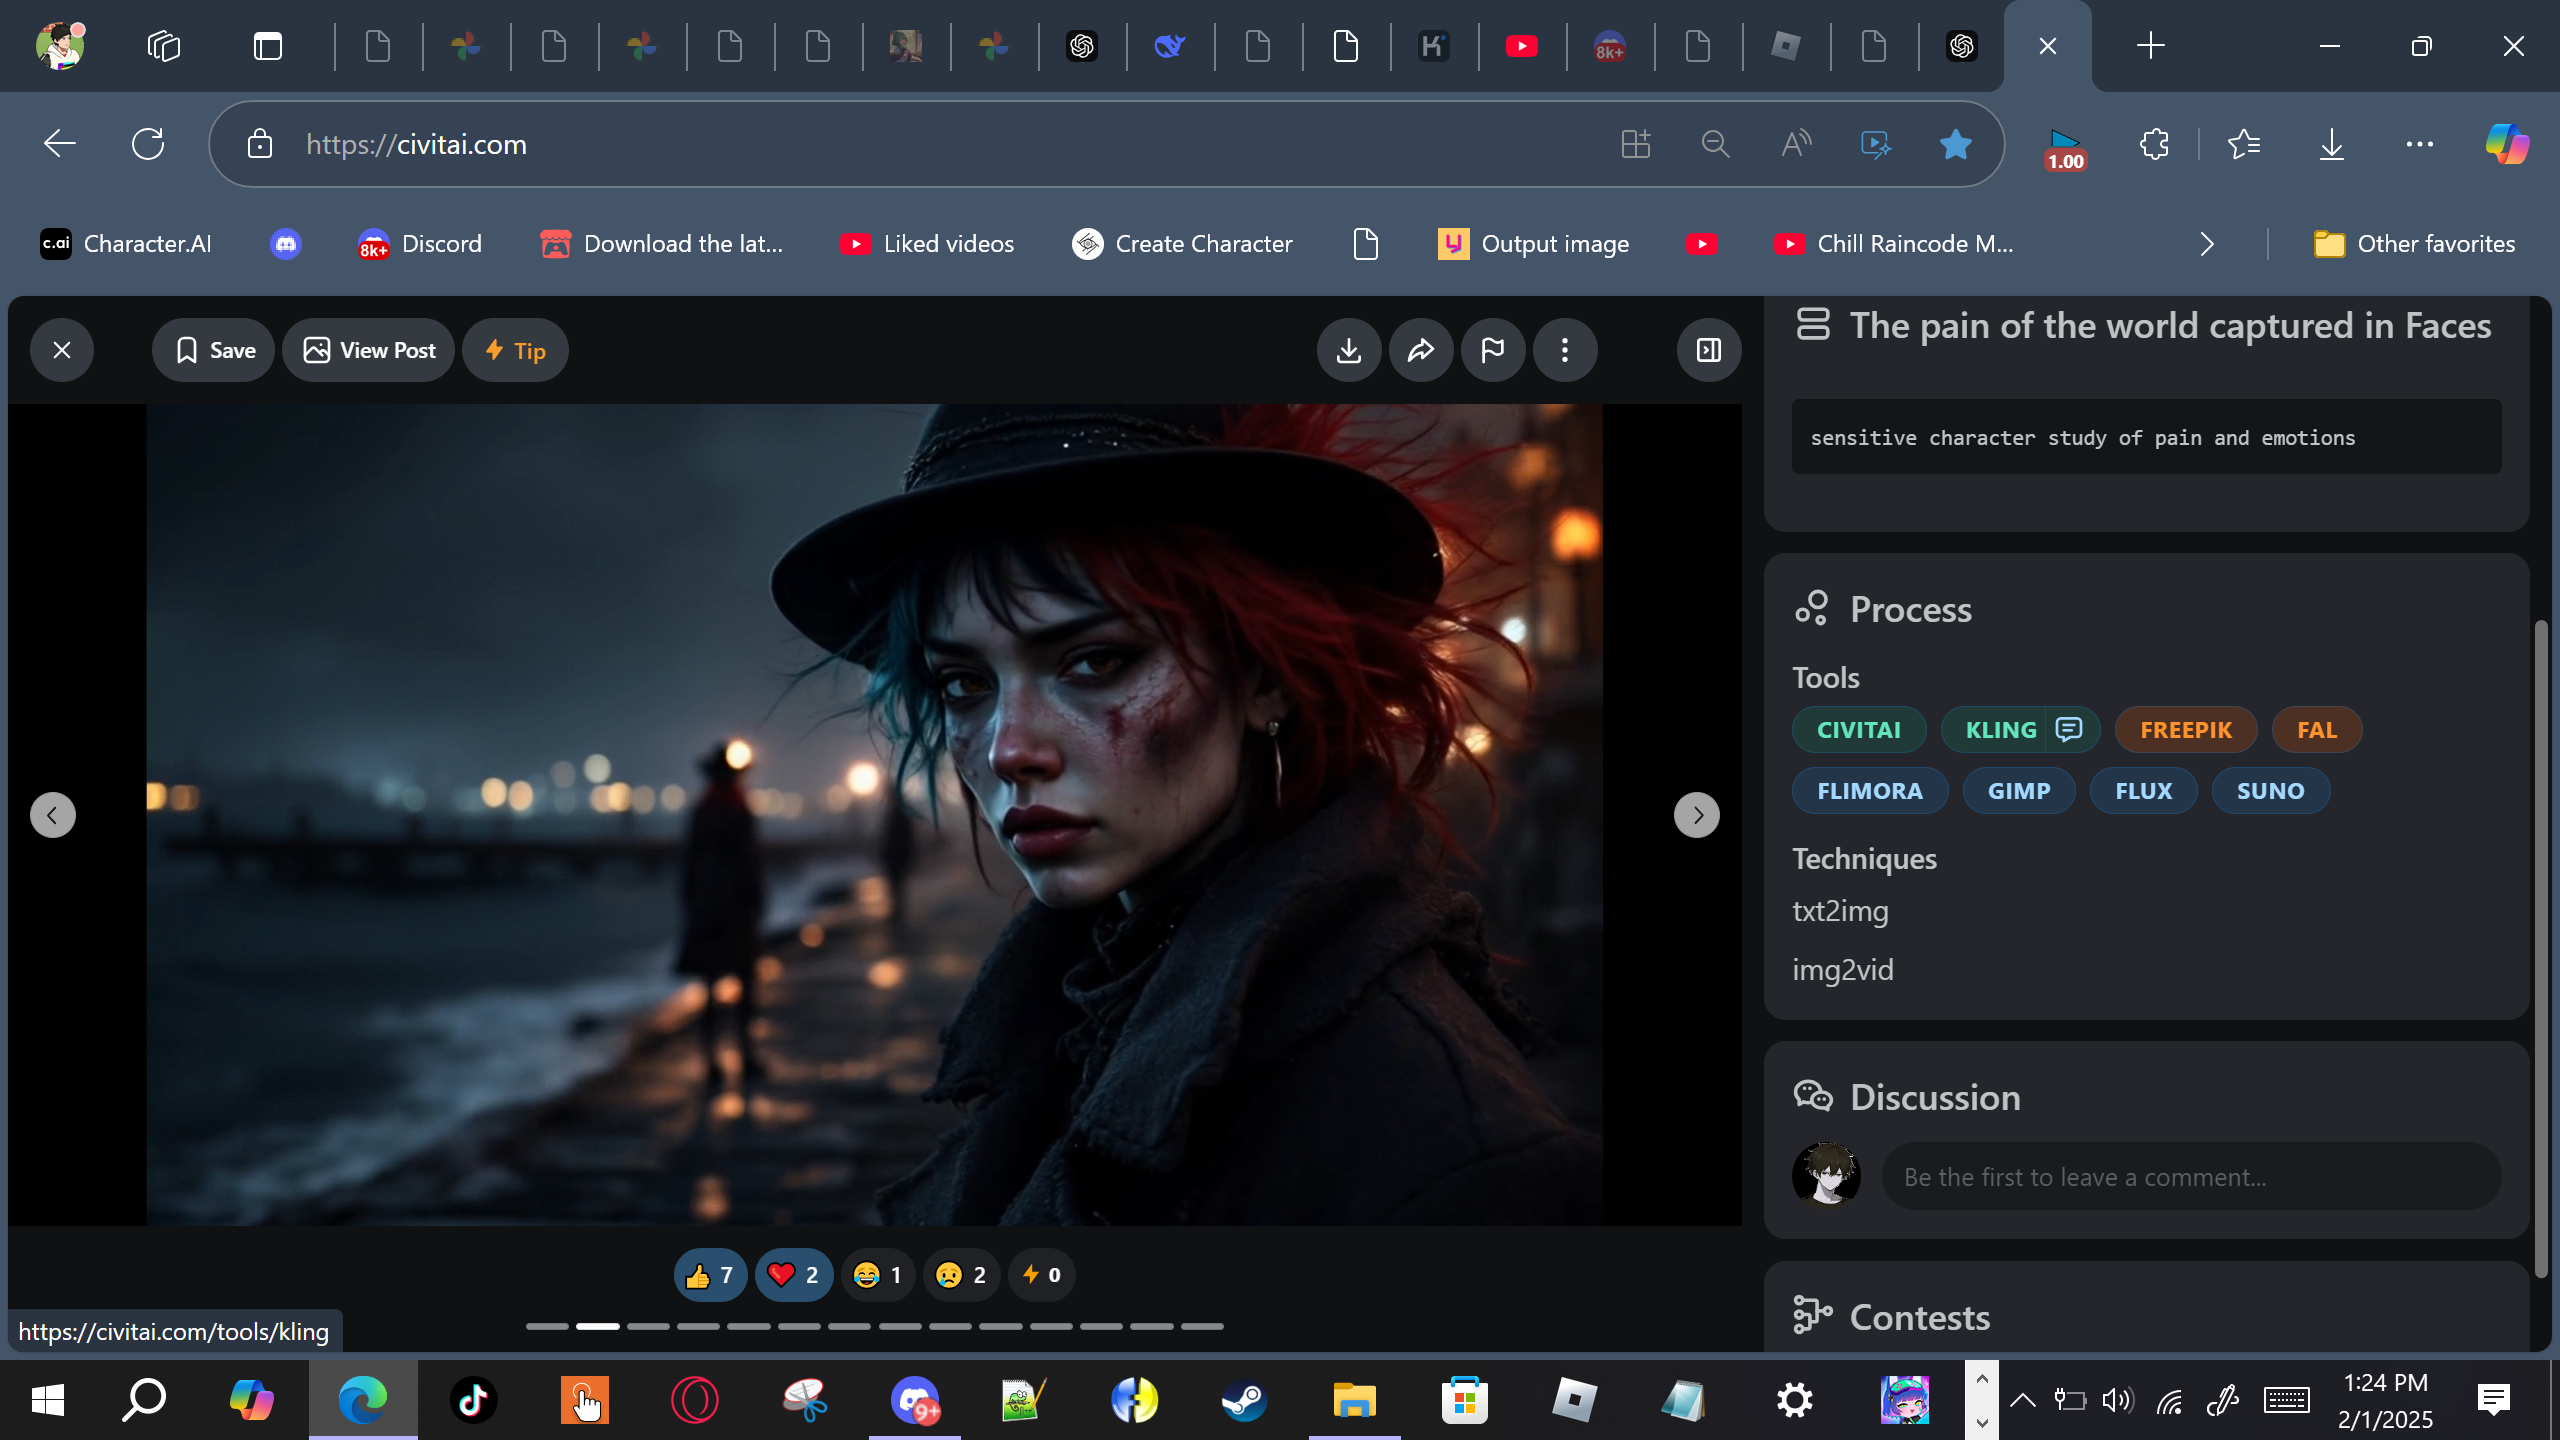Open the Other favorites folder
Viewport: 2560px width, 1440px height.
2415,244
